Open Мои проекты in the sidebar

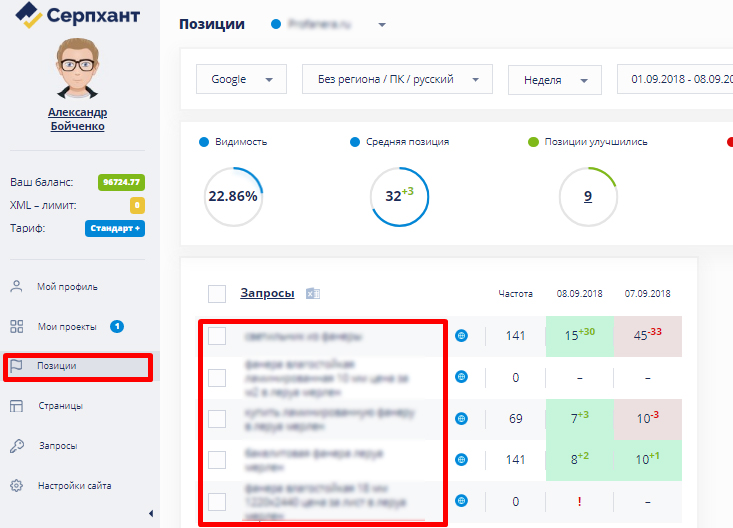tap(67, 326)
